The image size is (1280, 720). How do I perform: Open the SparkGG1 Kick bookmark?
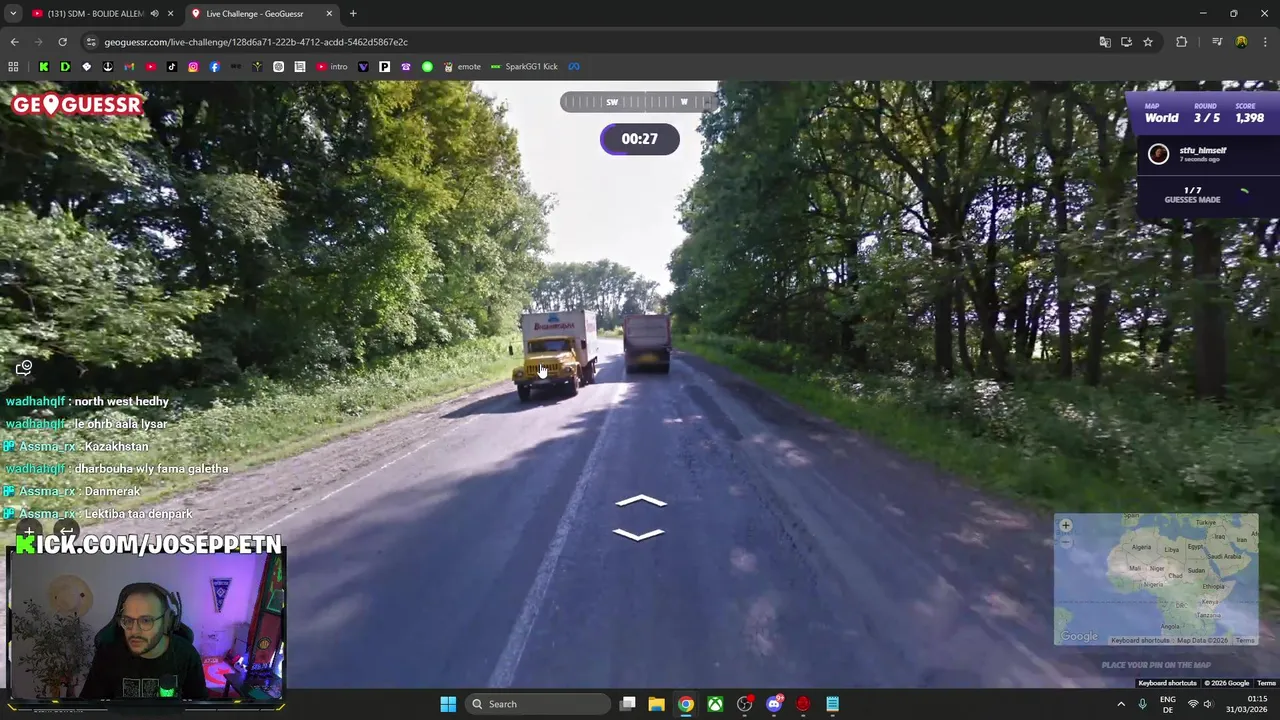point(524,67)
